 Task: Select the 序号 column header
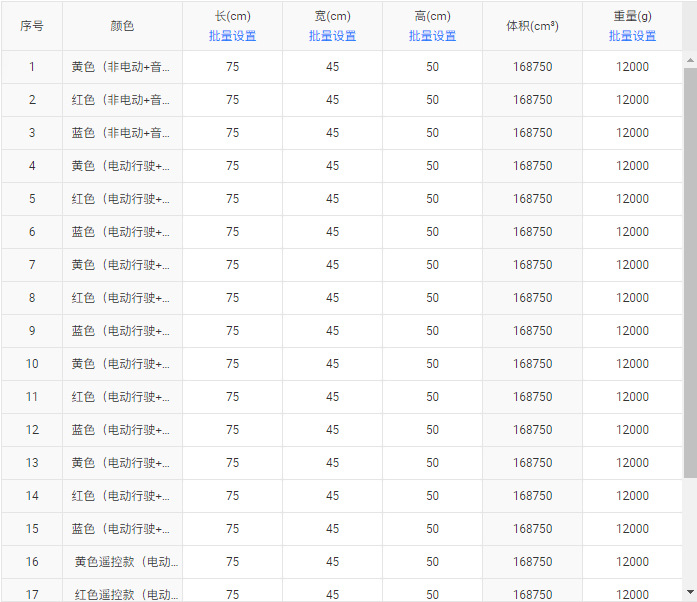pyautogui.click(x=32, y=26)
